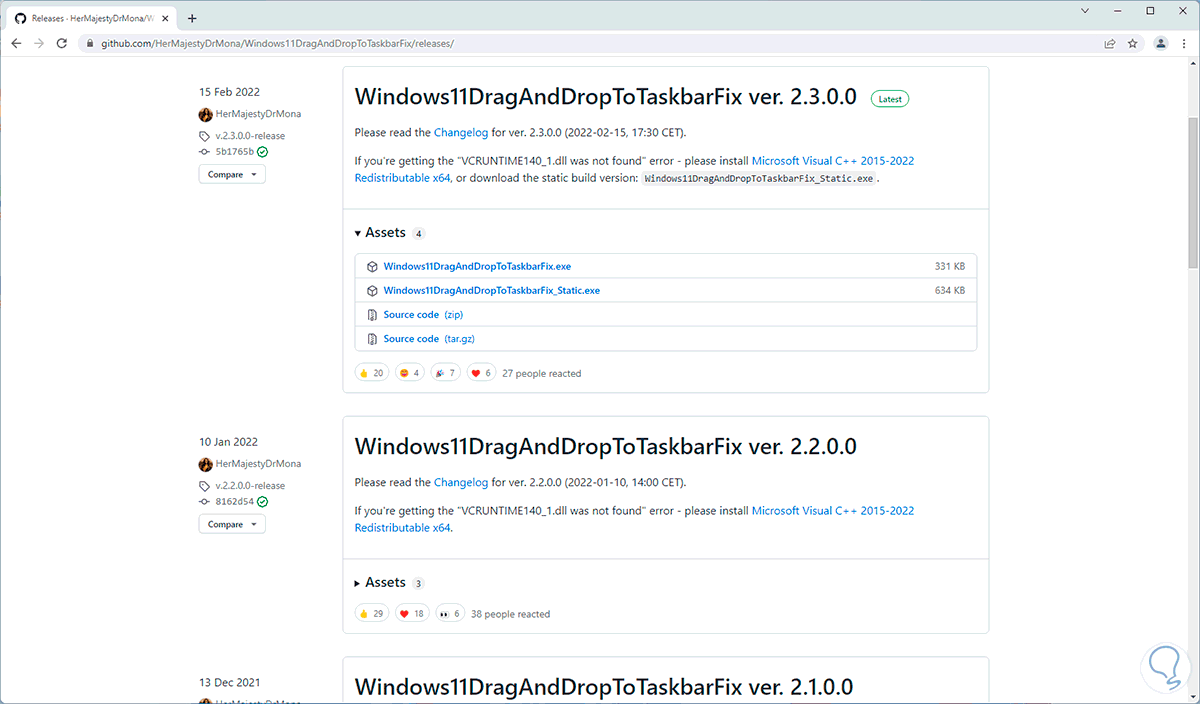1200x704 pixels.
Task: Expand the Assets 3 section
Action: point(389,583)
